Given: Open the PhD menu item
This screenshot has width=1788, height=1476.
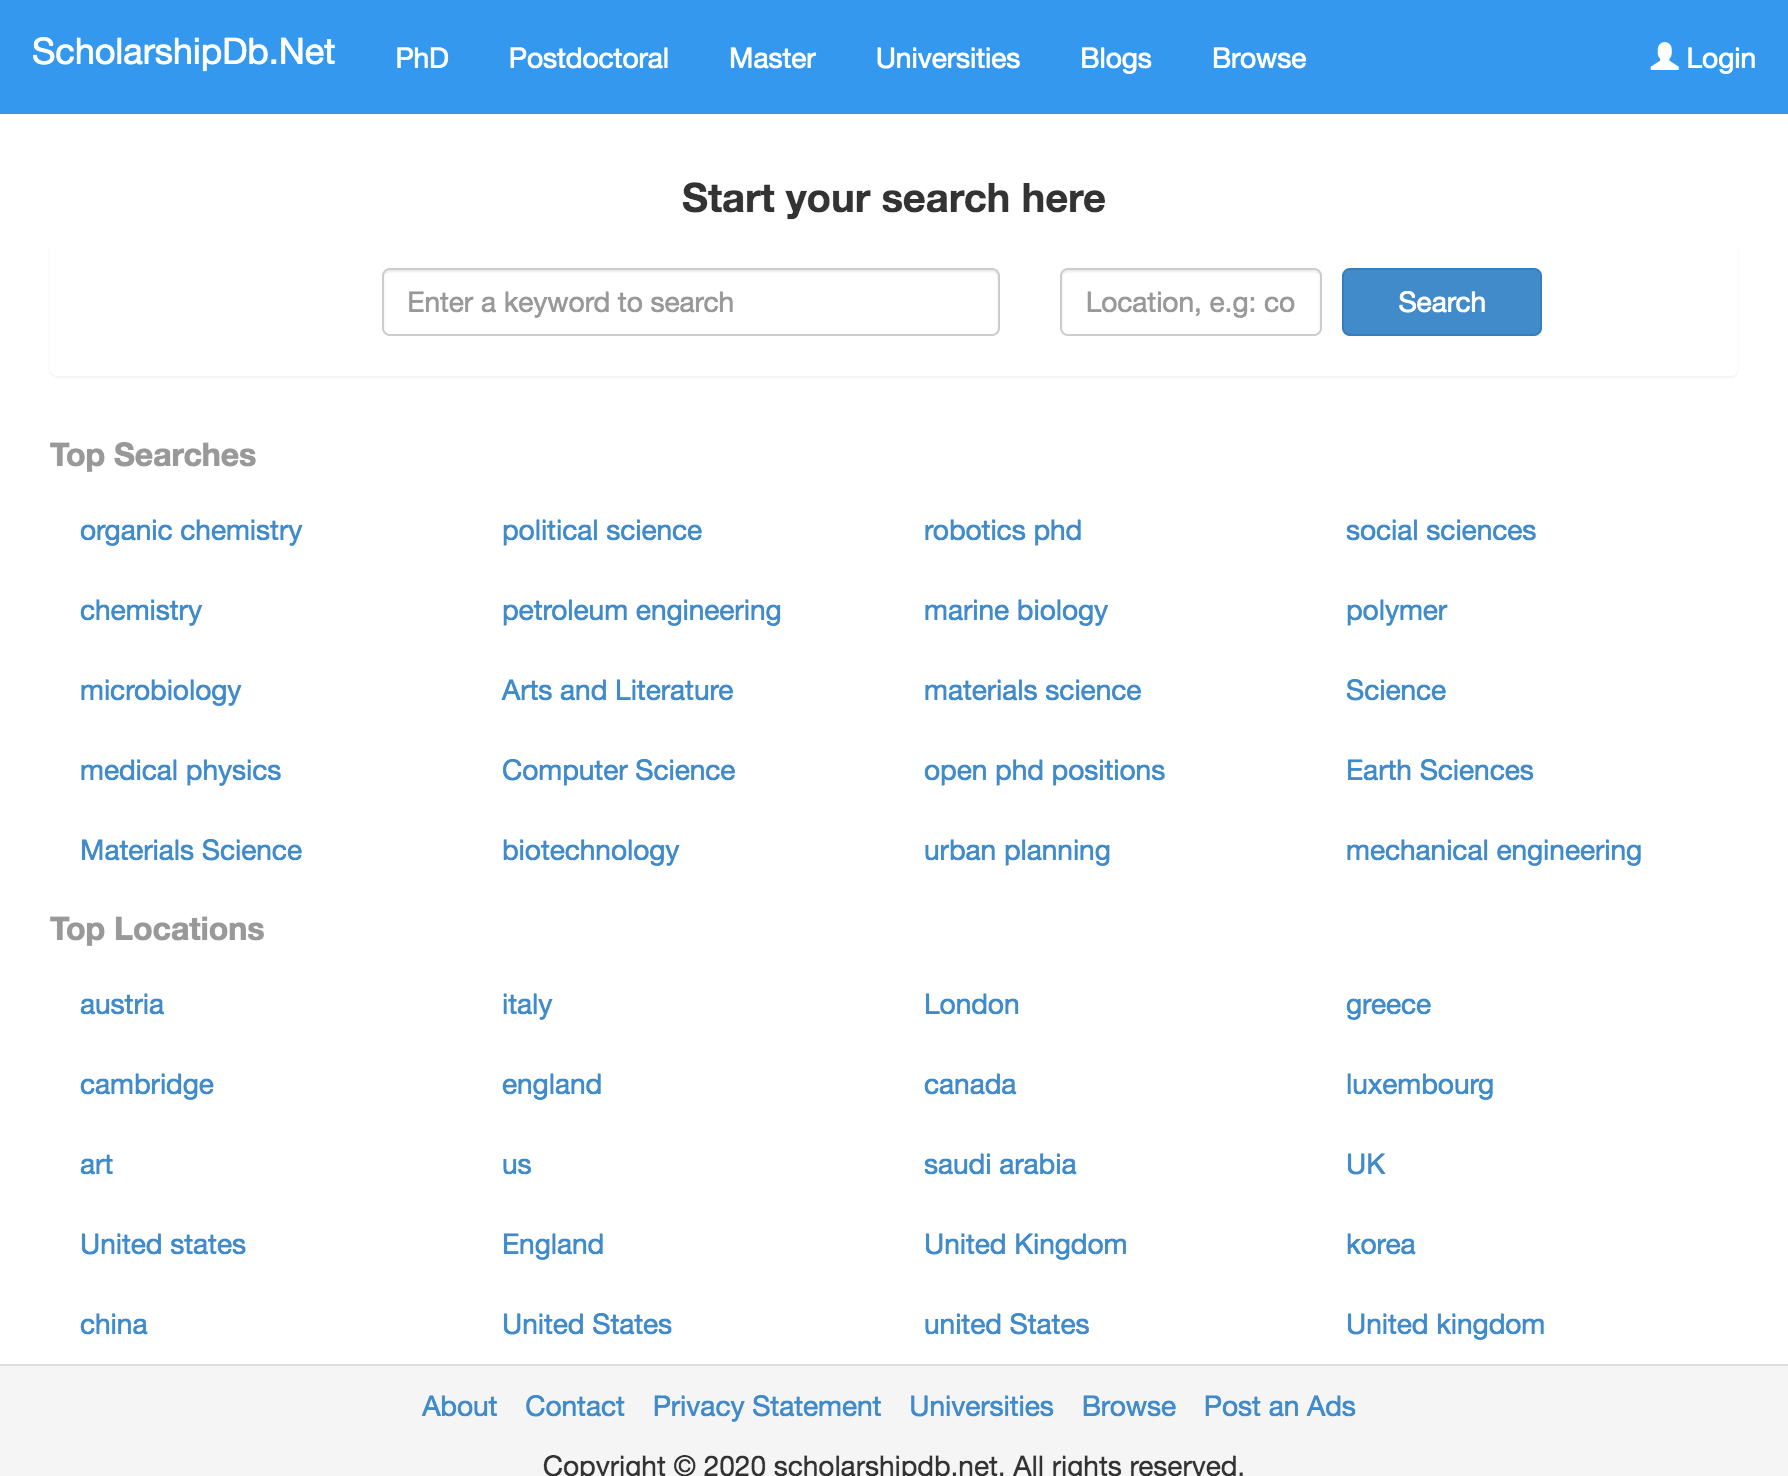Looking at the screenshot, I should (421, 58).
